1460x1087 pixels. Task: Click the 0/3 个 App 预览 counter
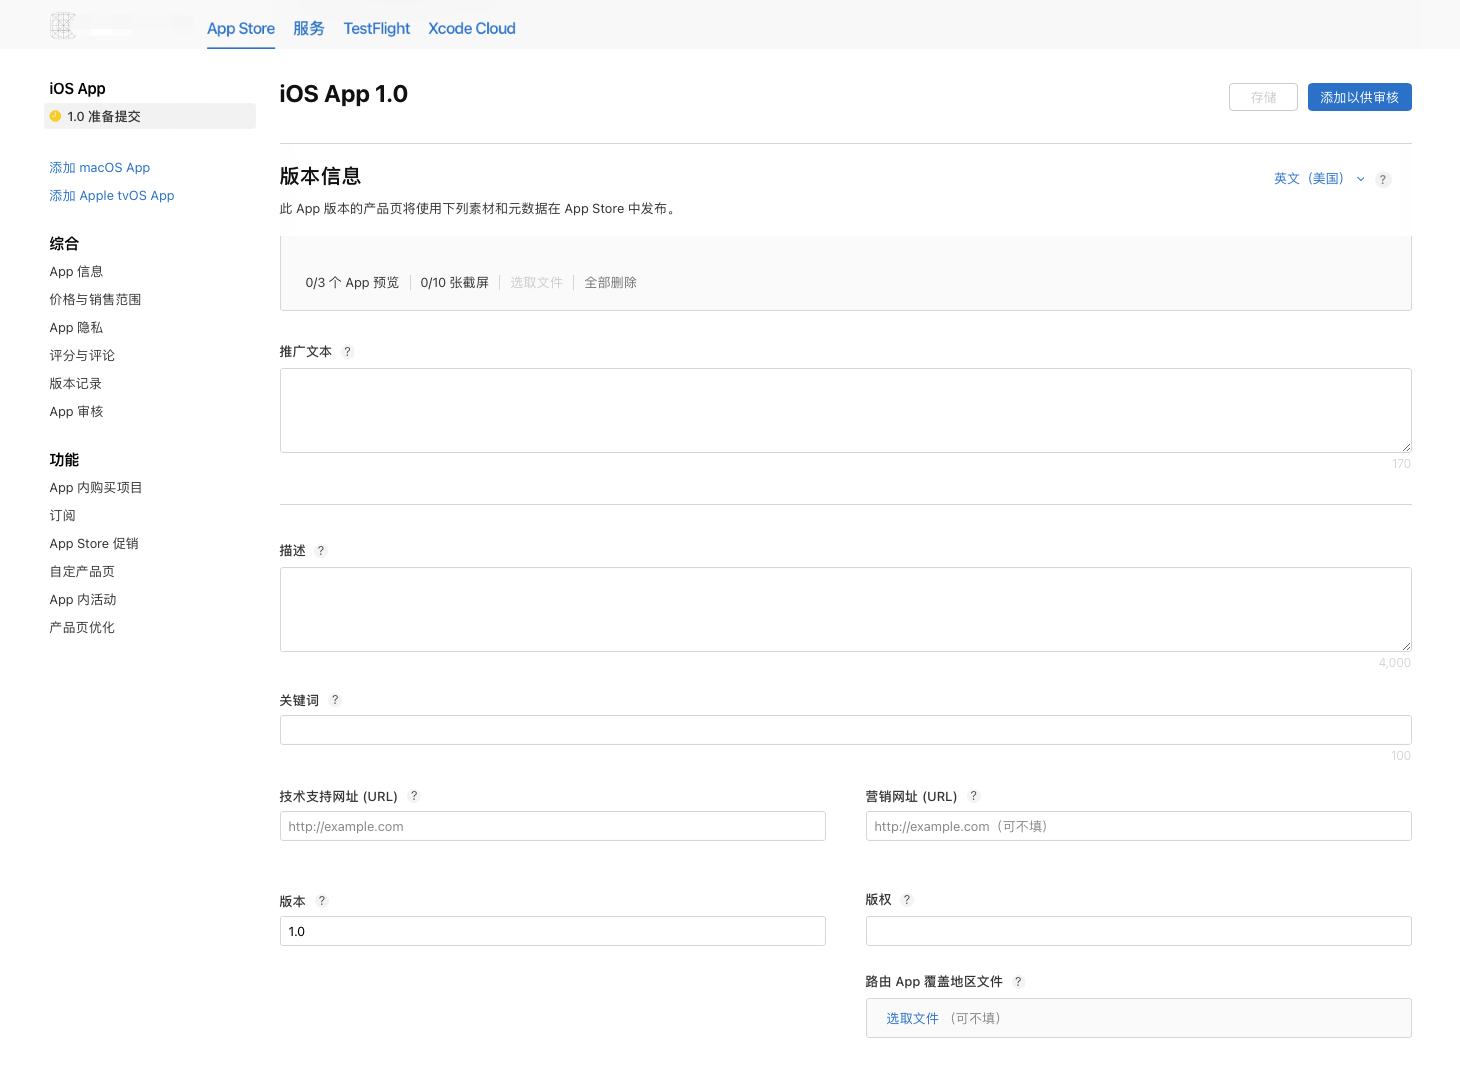[352, 283]
